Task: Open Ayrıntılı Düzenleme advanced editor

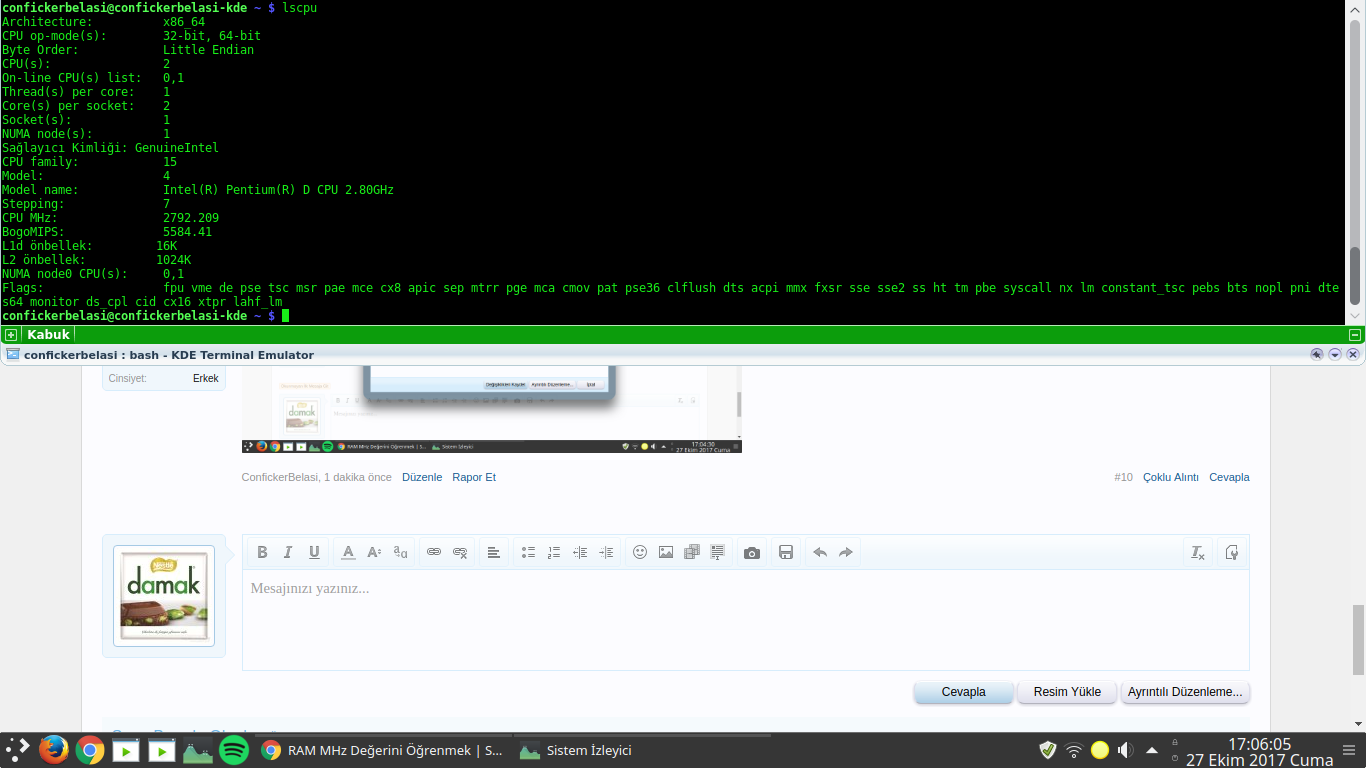Action: coord(1185,692)
